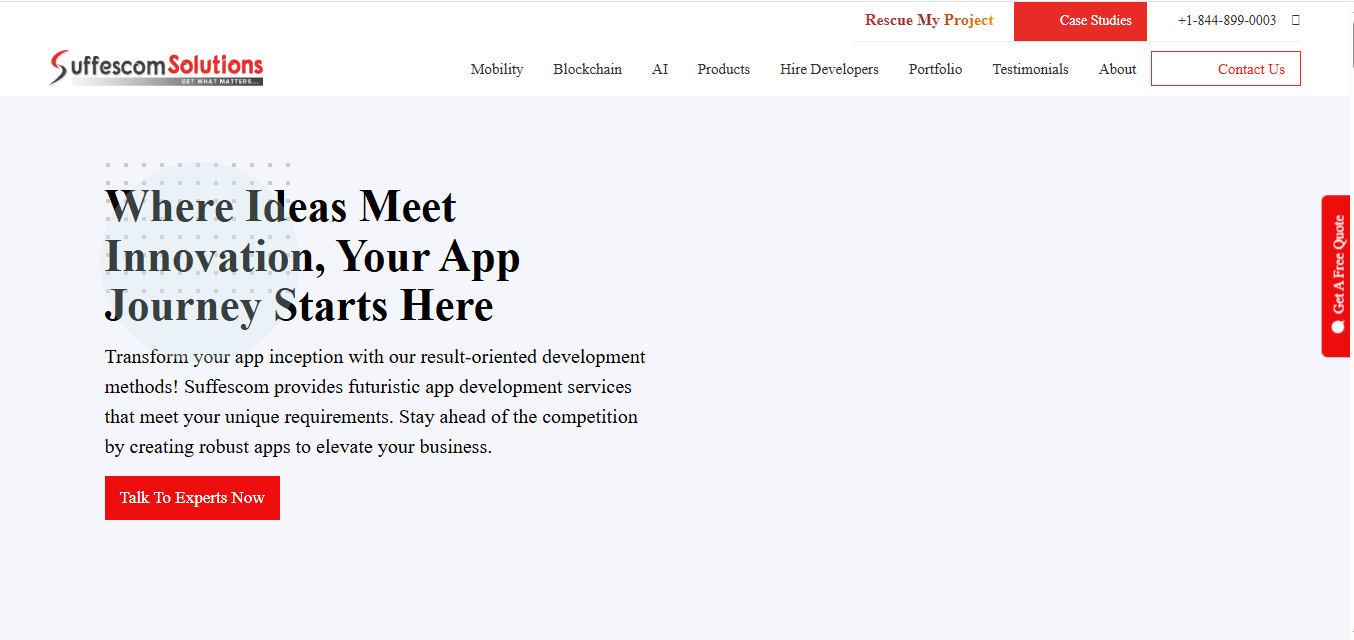The width and height of the screenshot is (1354, 640).
Task: Go to the Hire Developers menu item
Action: point(829,69)
